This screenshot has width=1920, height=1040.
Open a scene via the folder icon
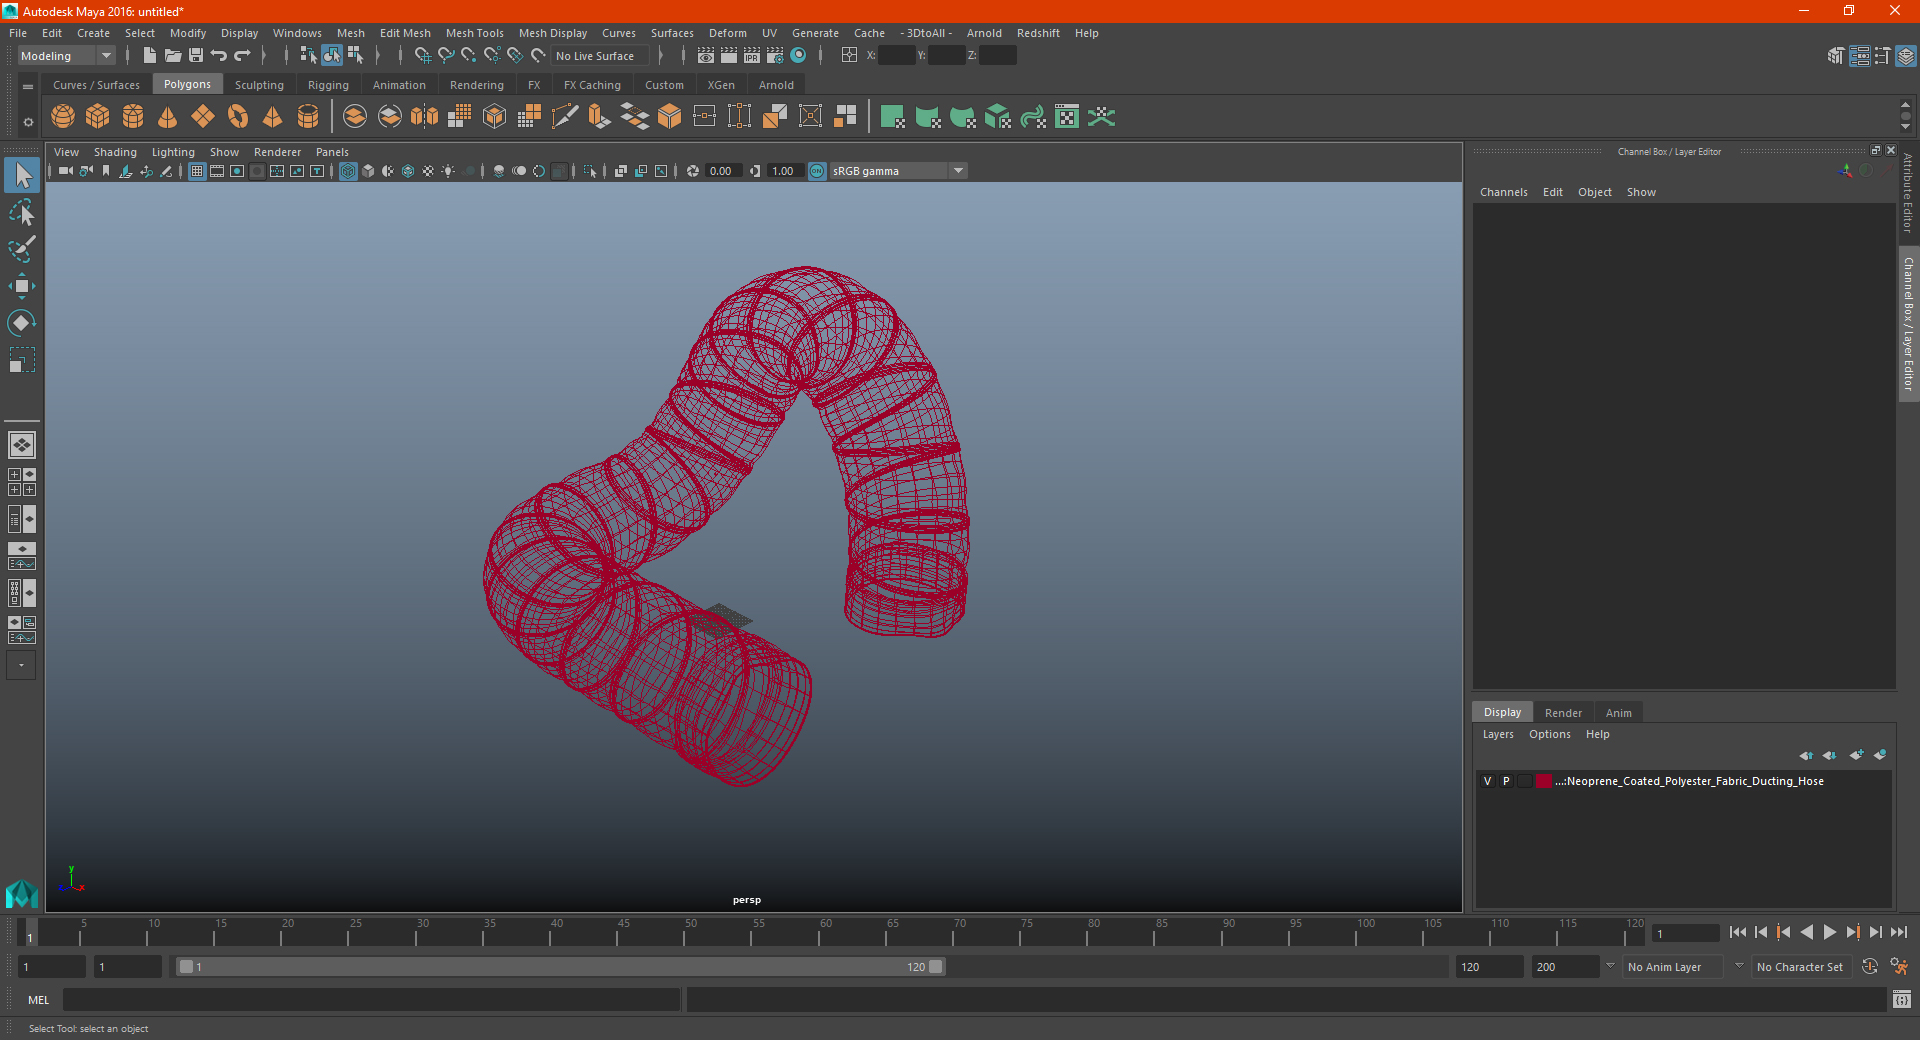[172, 56]
